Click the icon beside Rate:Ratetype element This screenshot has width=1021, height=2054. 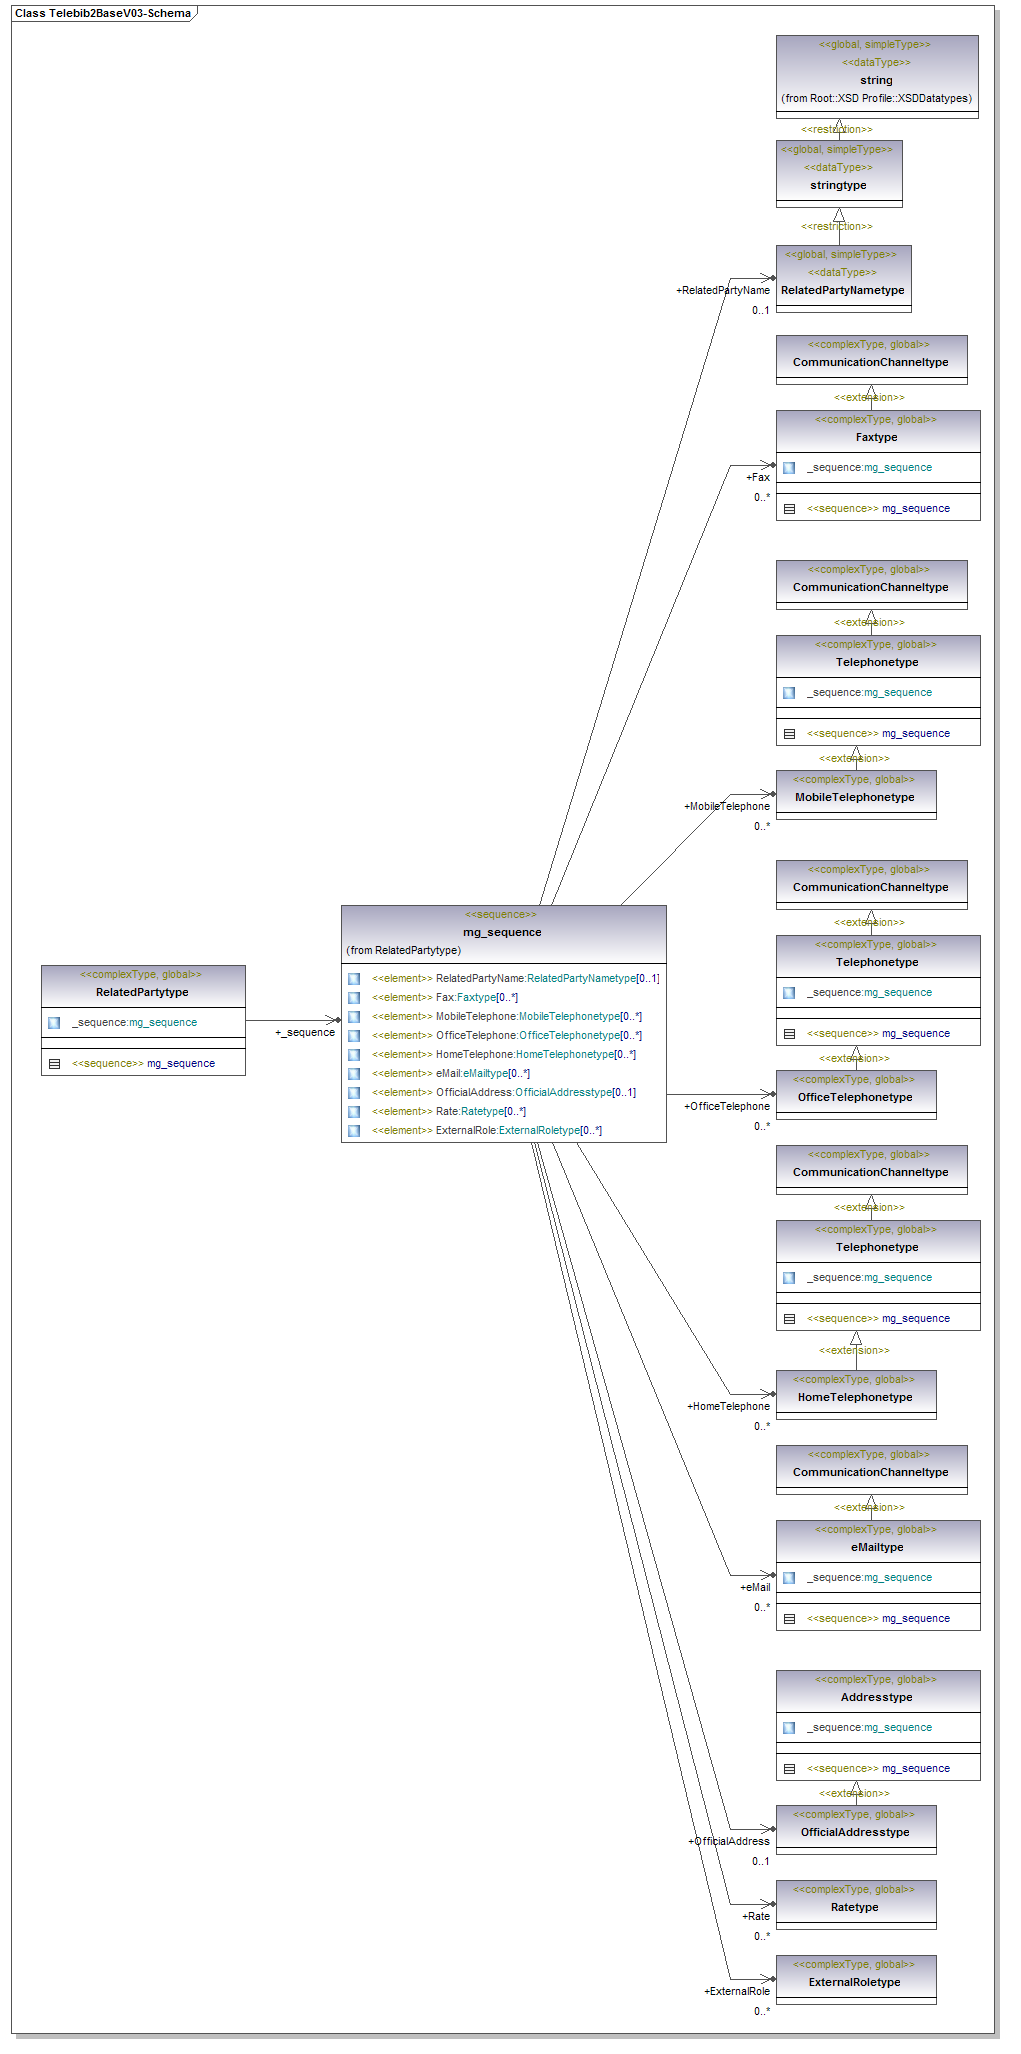click(354, 1112)
